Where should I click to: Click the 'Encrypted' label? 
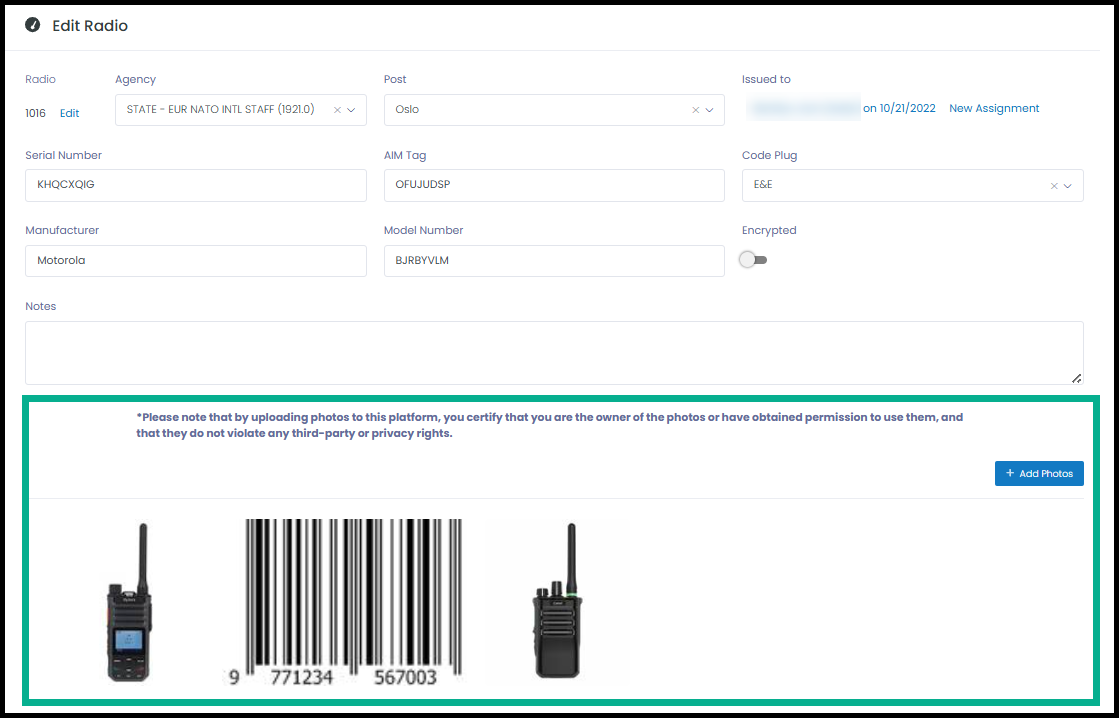tap(769, 230)
